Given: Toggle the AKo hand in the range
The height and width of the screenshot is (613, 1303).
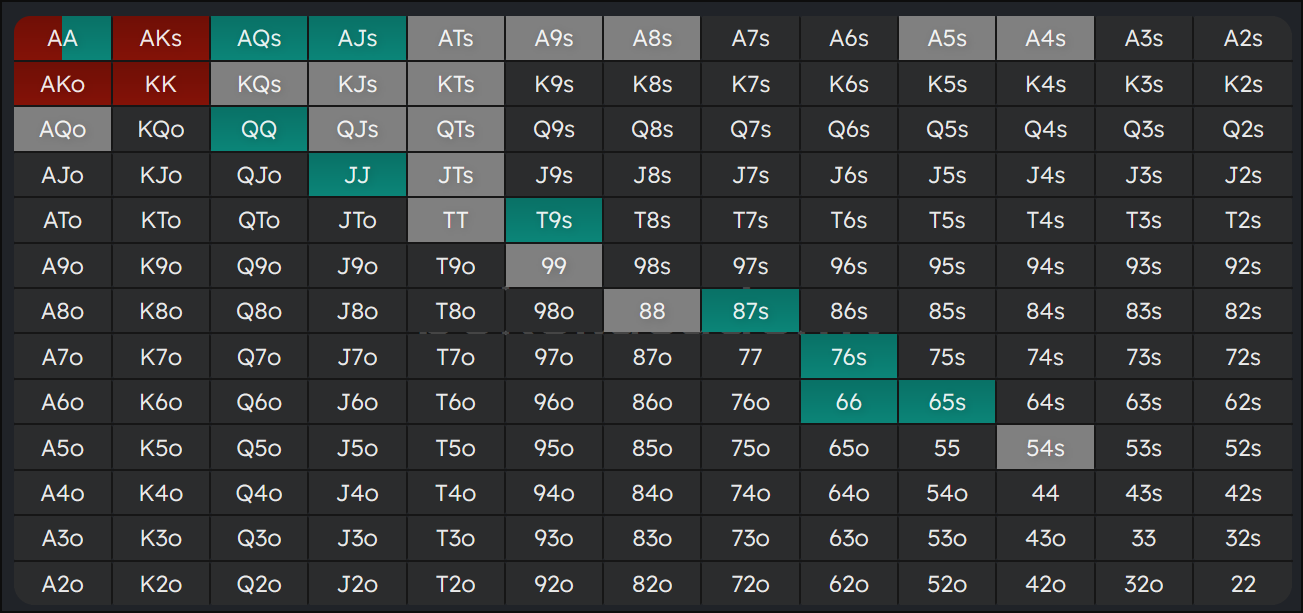Looking at the screenshot, I should tap(62, 84).
